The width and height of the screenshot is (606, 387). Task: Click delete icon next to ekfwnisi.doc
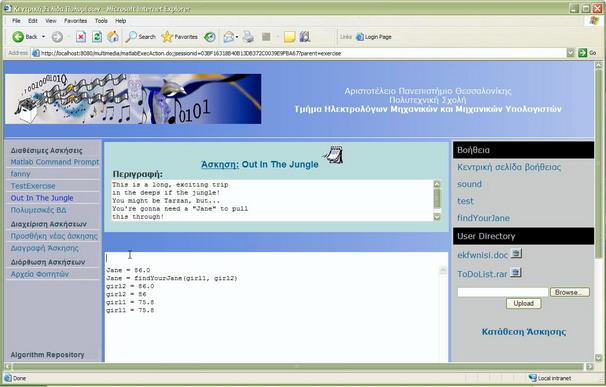(516, 253)
